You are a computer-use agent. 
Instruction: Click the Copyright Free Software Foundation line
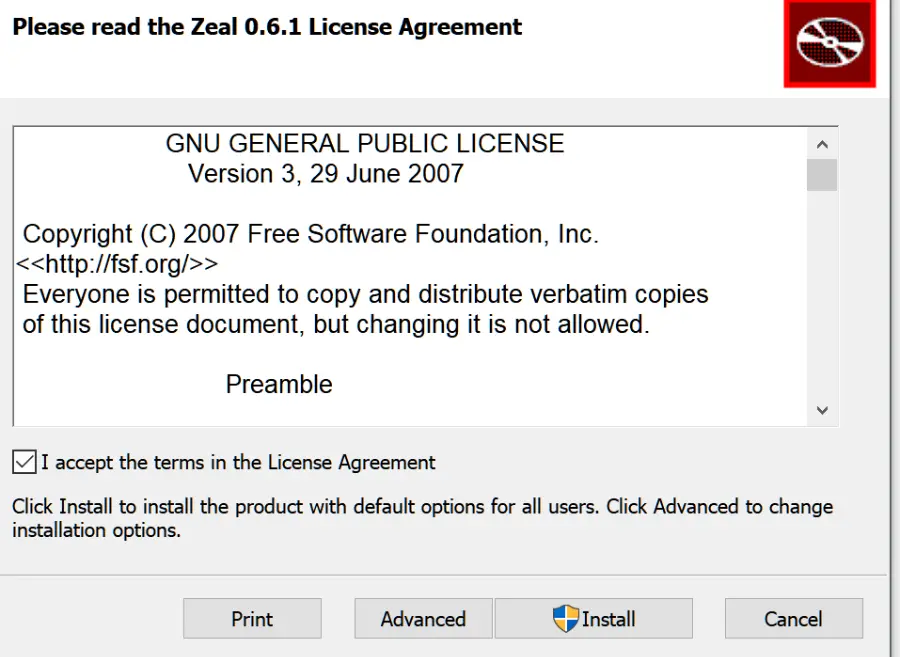311,234
